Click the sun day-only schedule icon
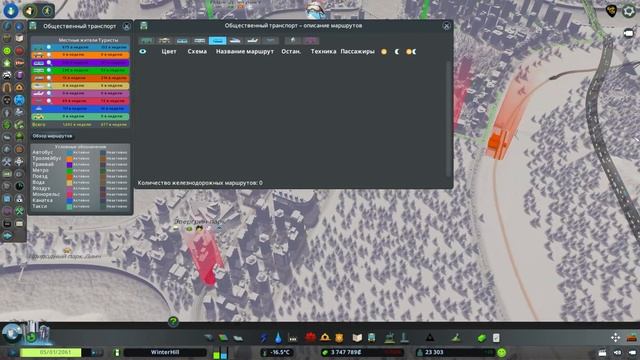This screenshot has width=640, height=360. (384, 51)
